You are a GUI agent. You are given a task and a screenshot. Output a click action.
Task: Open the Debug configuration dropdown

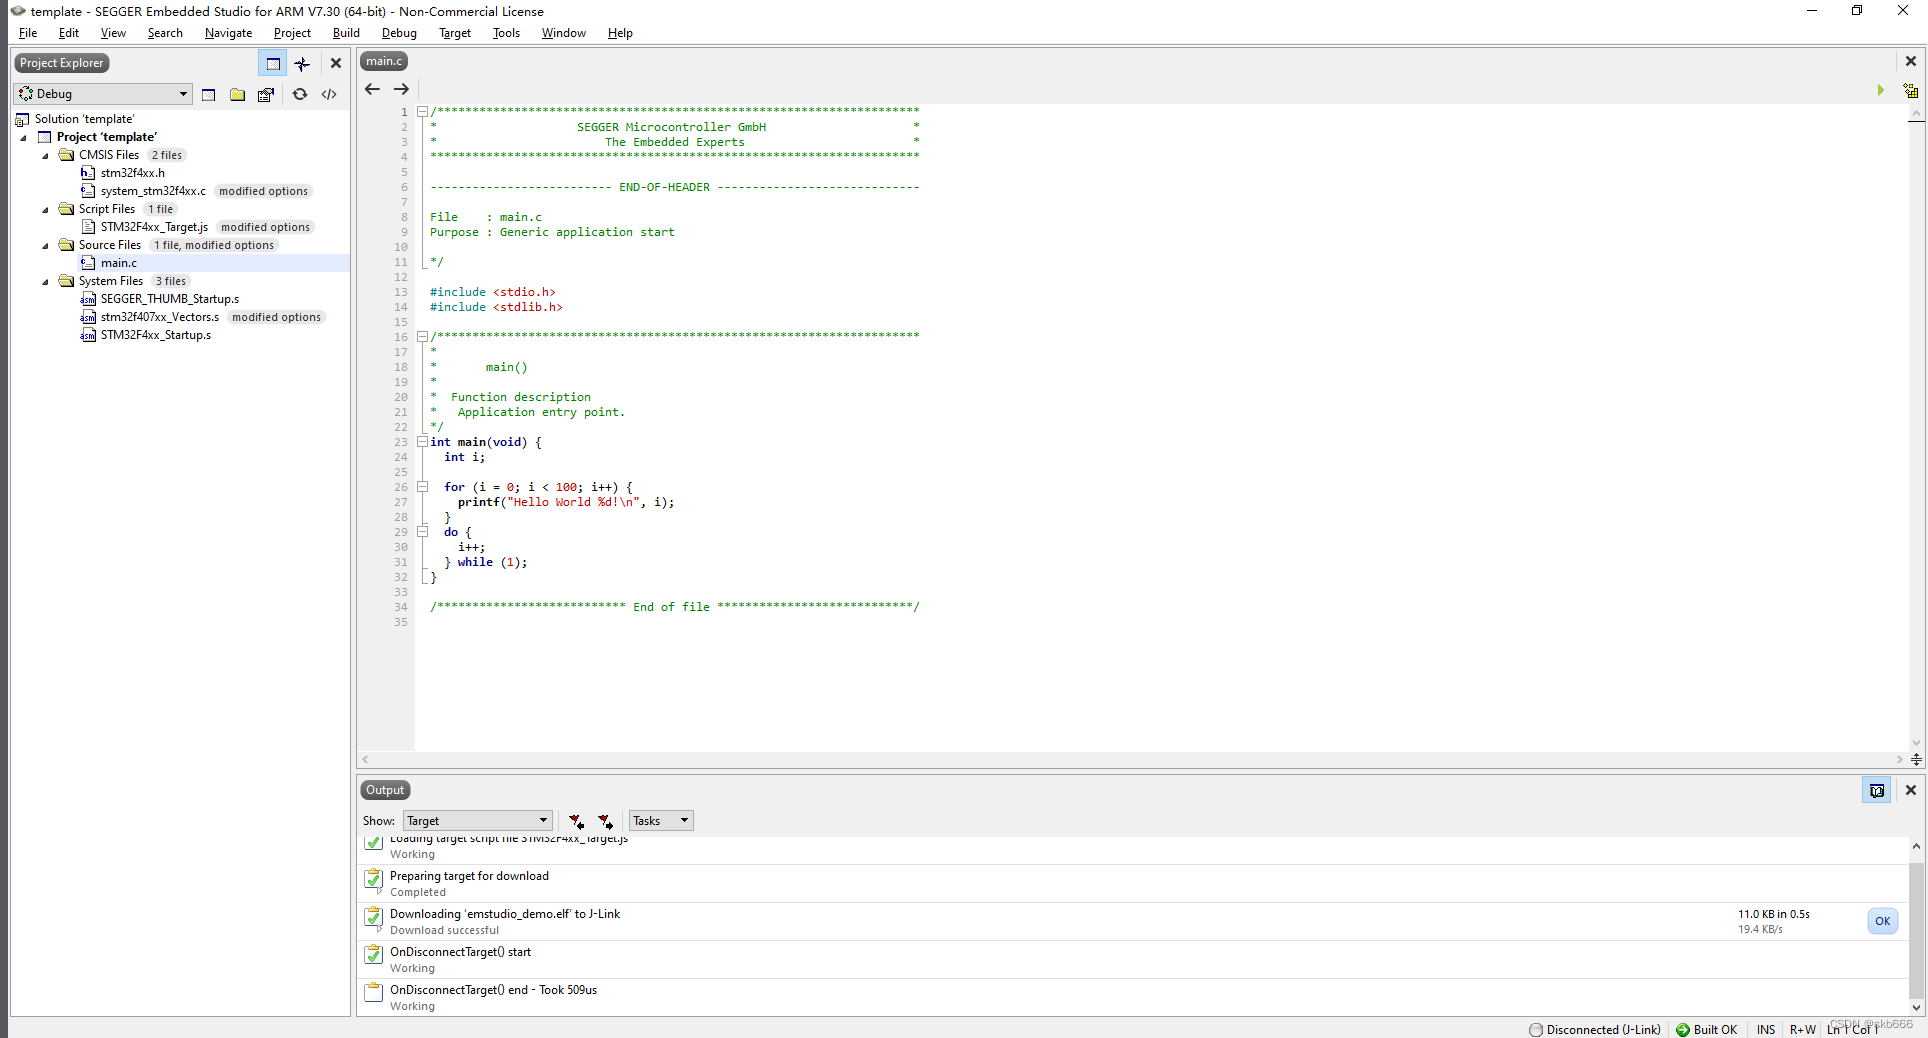click(183, 93)
